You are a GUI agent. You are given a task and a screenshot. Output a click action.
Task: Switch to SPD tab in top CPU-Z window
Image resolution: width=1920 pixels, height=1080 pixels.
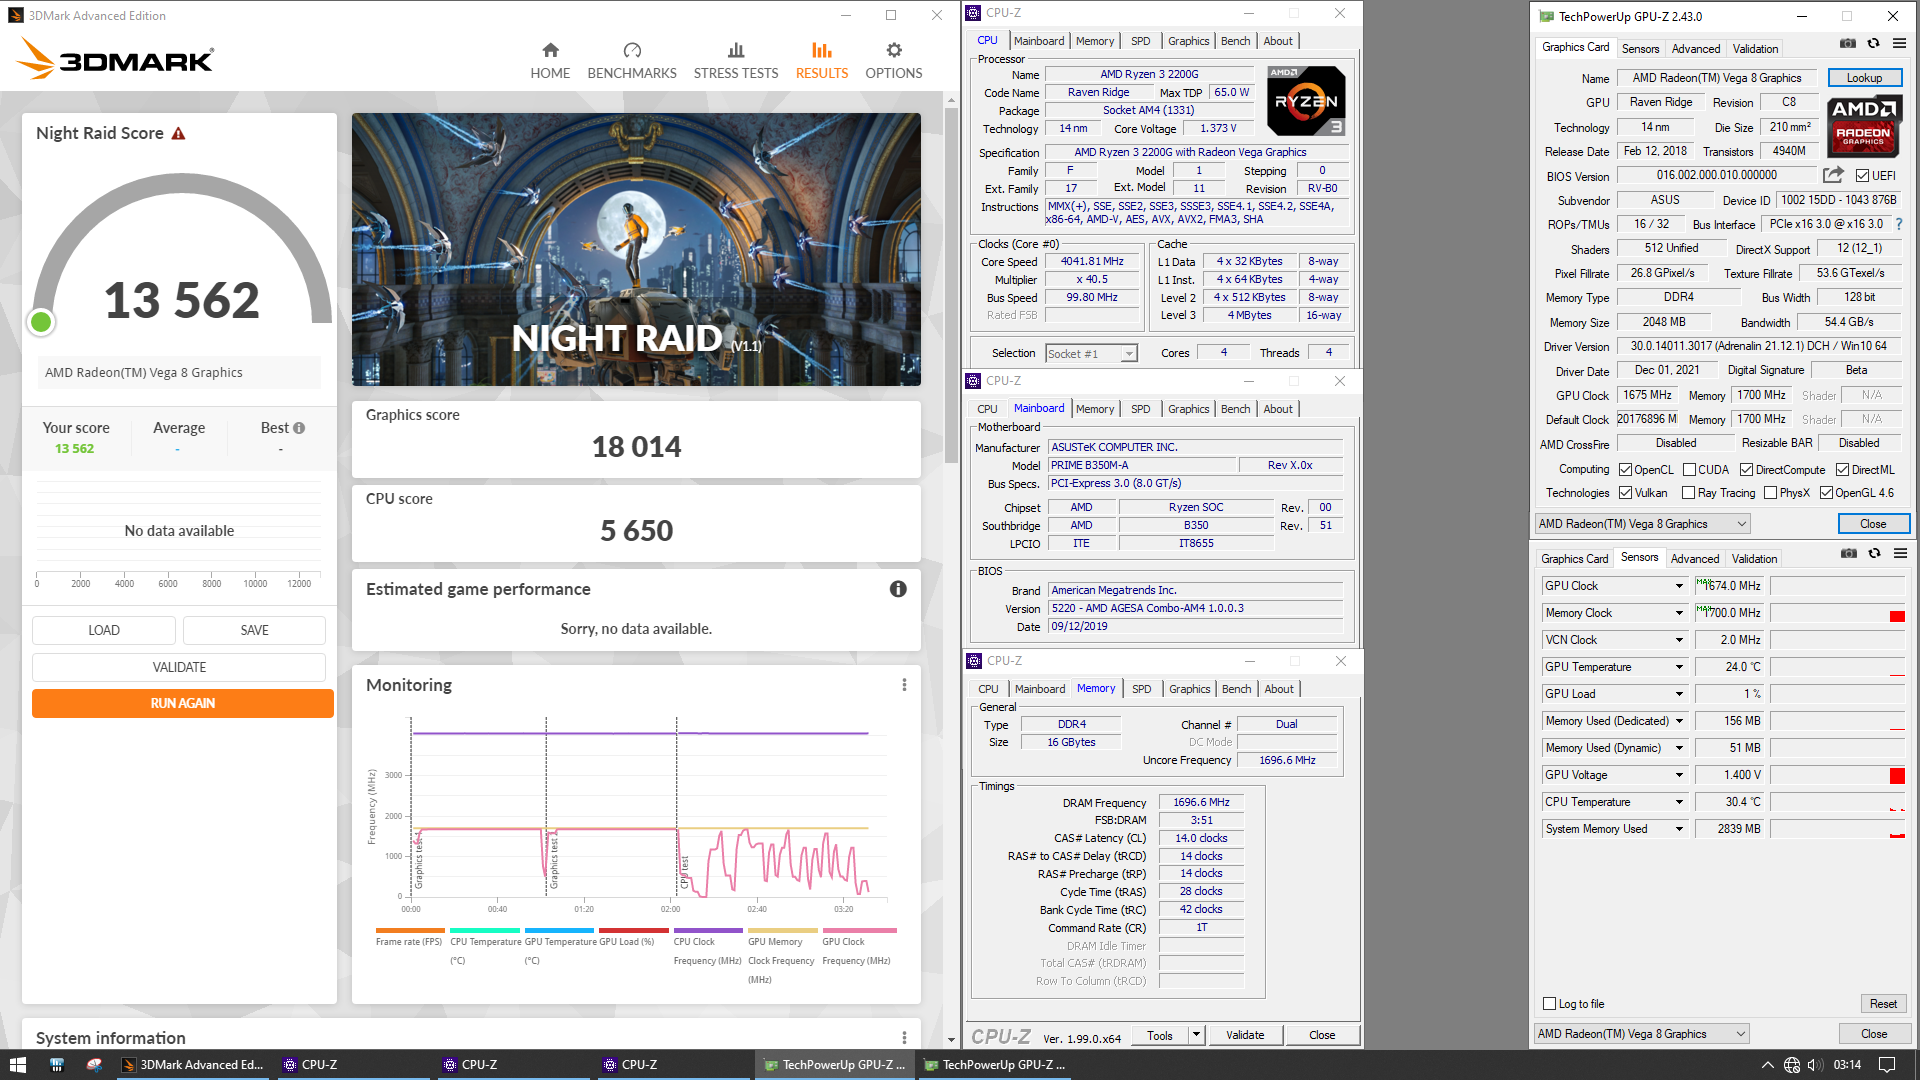click(1140, 41)
